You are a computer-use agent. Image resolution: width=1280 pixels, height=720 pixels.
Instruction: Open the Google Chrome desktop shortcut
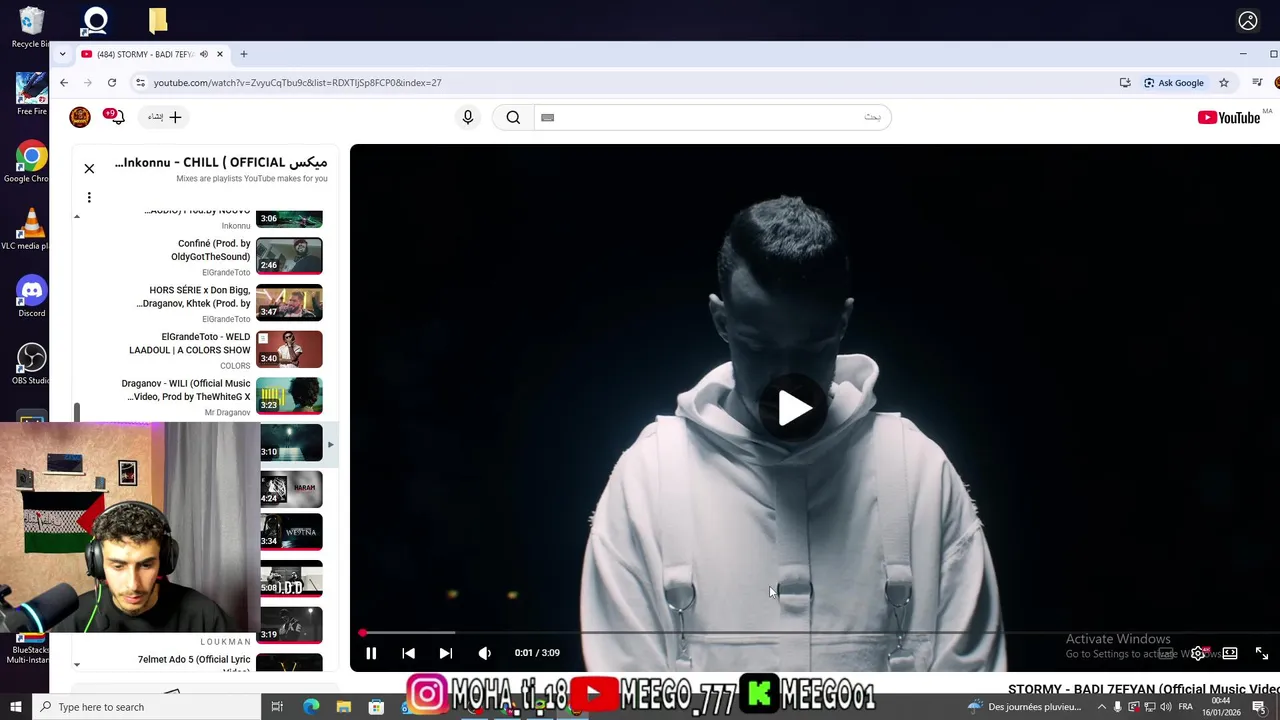(x=31, y=163)
